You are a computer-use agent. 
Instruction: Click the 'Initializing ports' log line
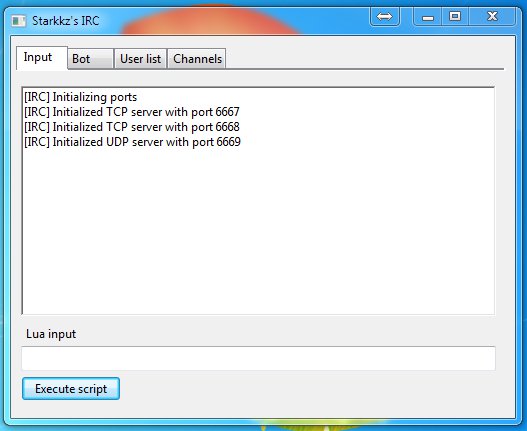tap(81, 97)
